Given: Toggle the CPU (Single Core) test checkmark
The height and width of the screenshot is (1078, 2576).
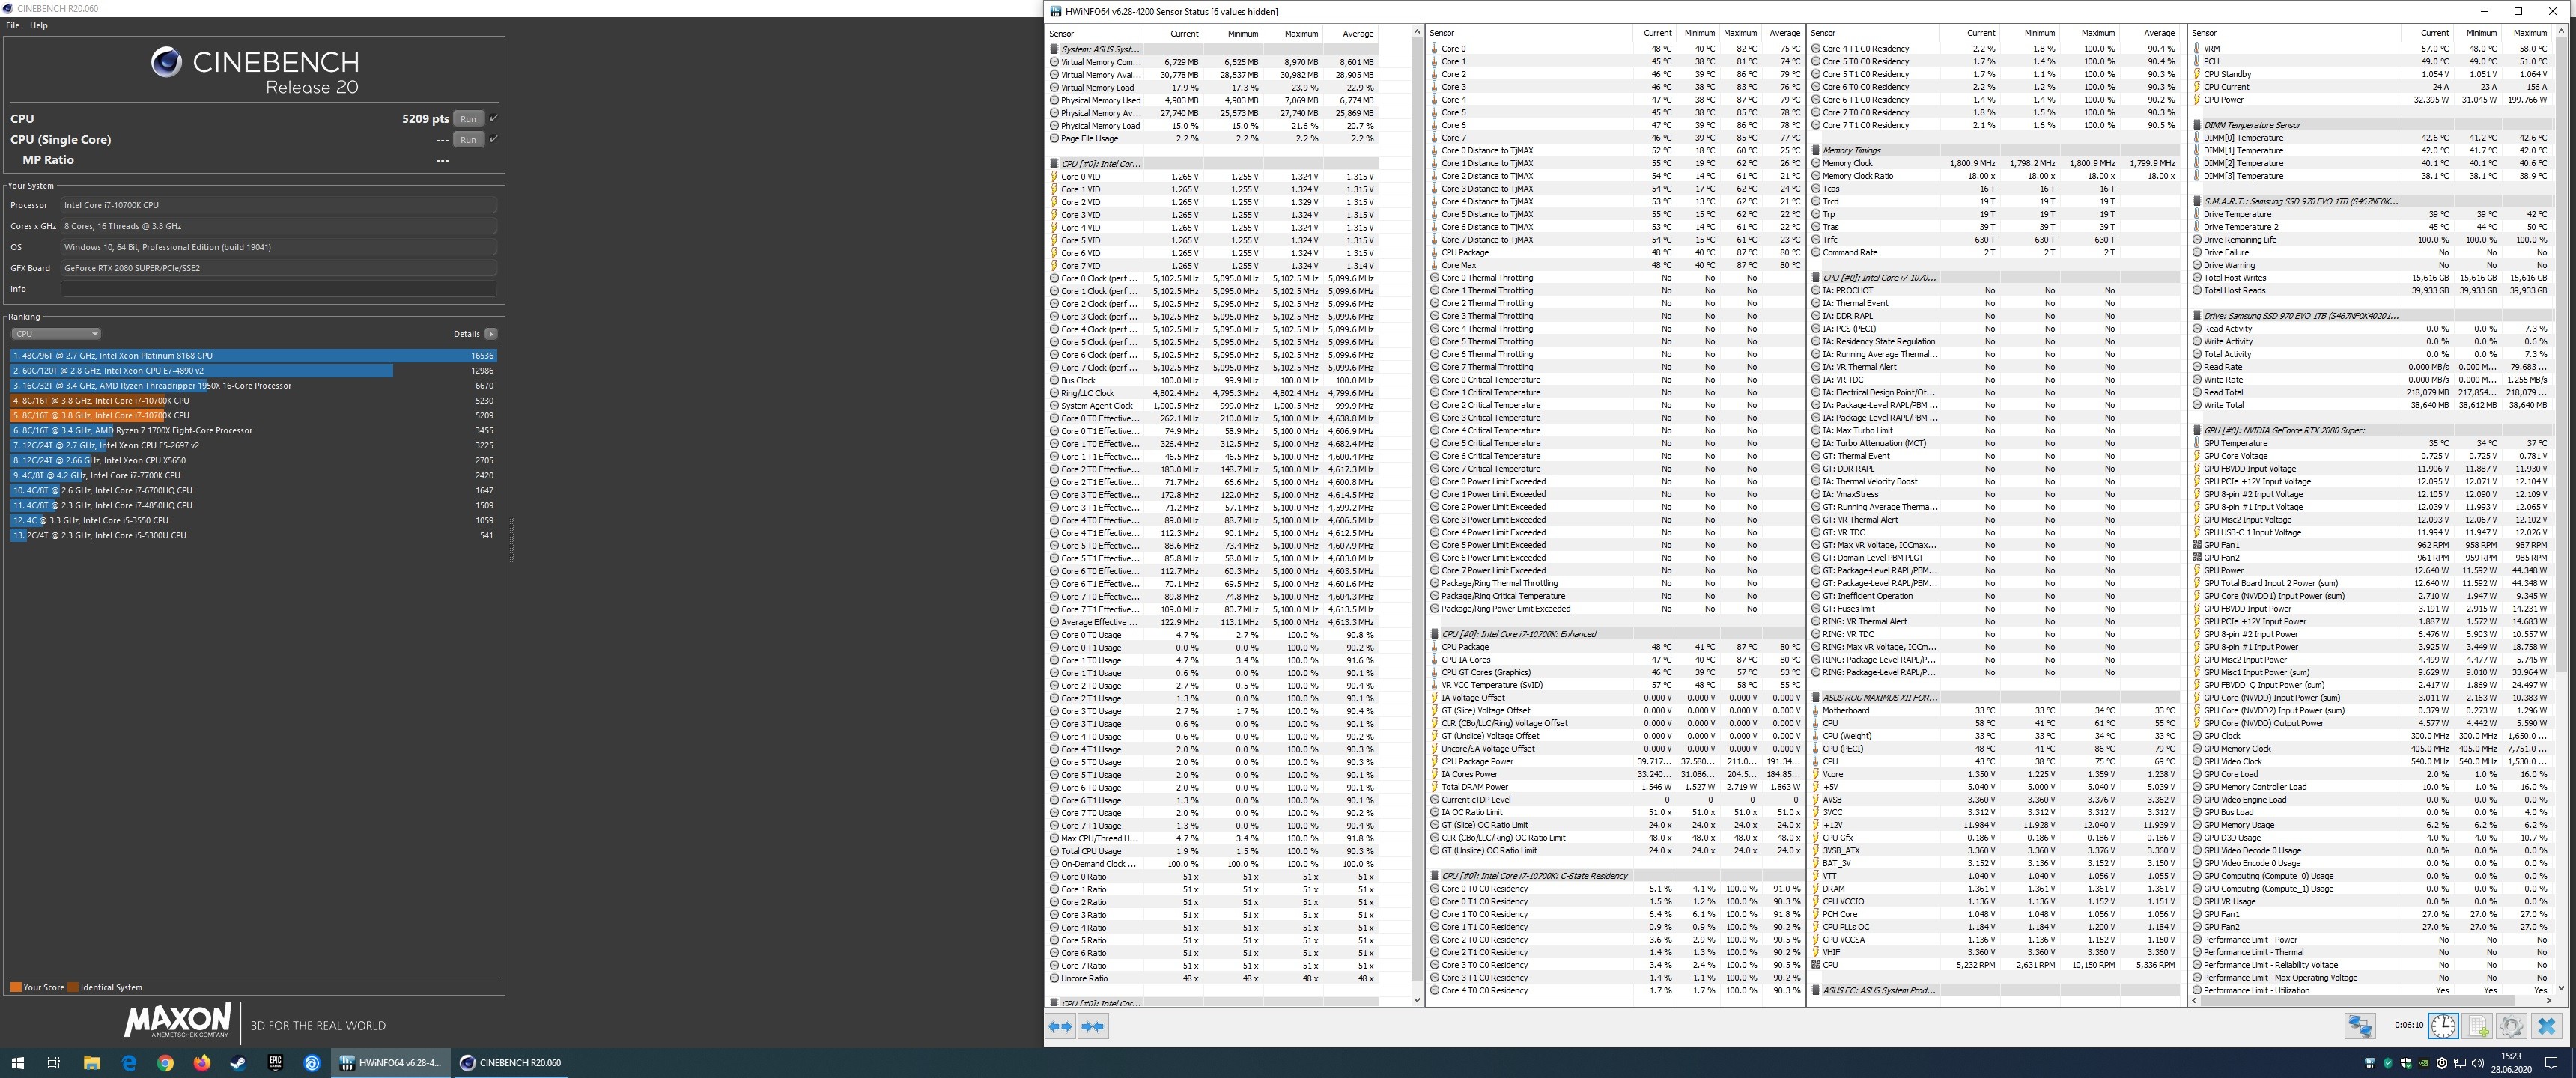Looking at the screenshot, I should (494, 139).
